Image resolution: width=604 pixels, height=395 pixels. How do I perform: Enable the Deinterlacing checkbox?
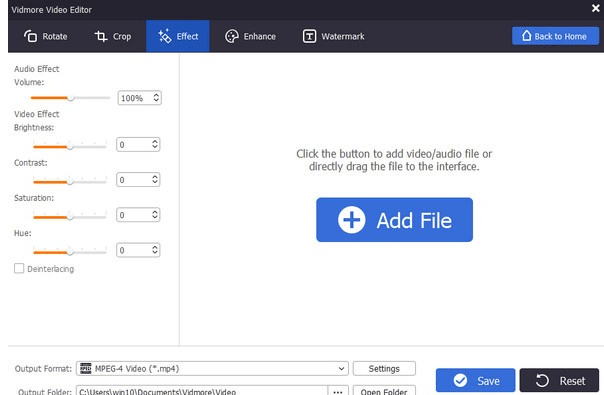(x=19, y=268)
